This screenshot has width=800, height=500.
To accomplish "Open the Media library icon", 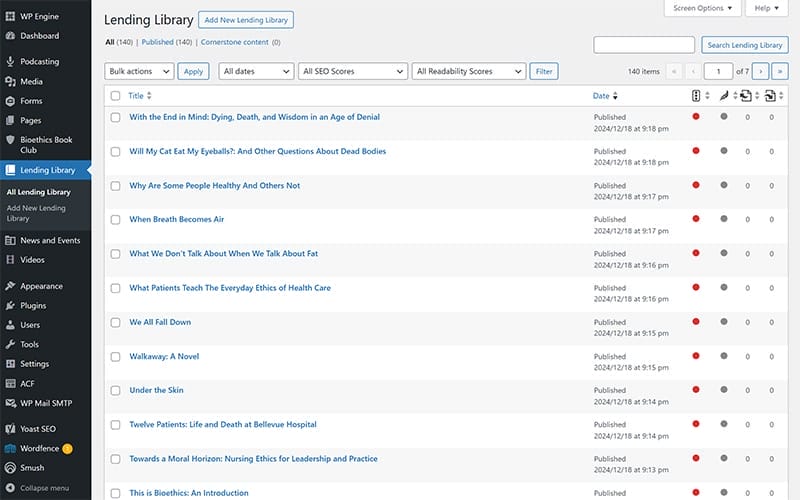I will pyautogui.click(x=10, y=81).
